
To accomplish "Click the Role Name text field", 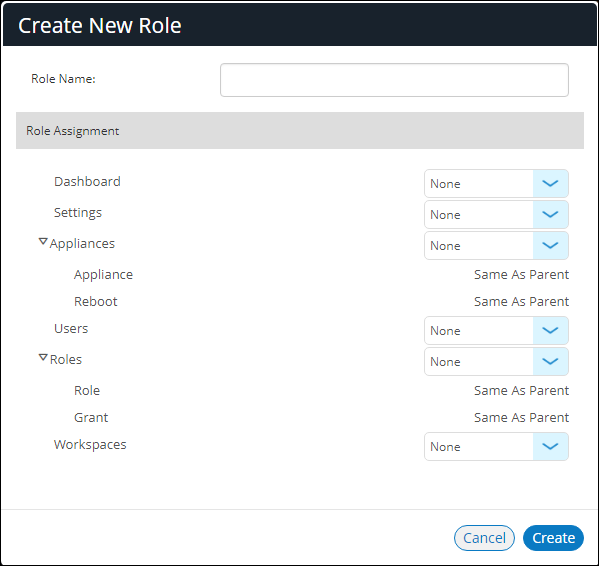I will pyautogui.click(x=394, y=80).
